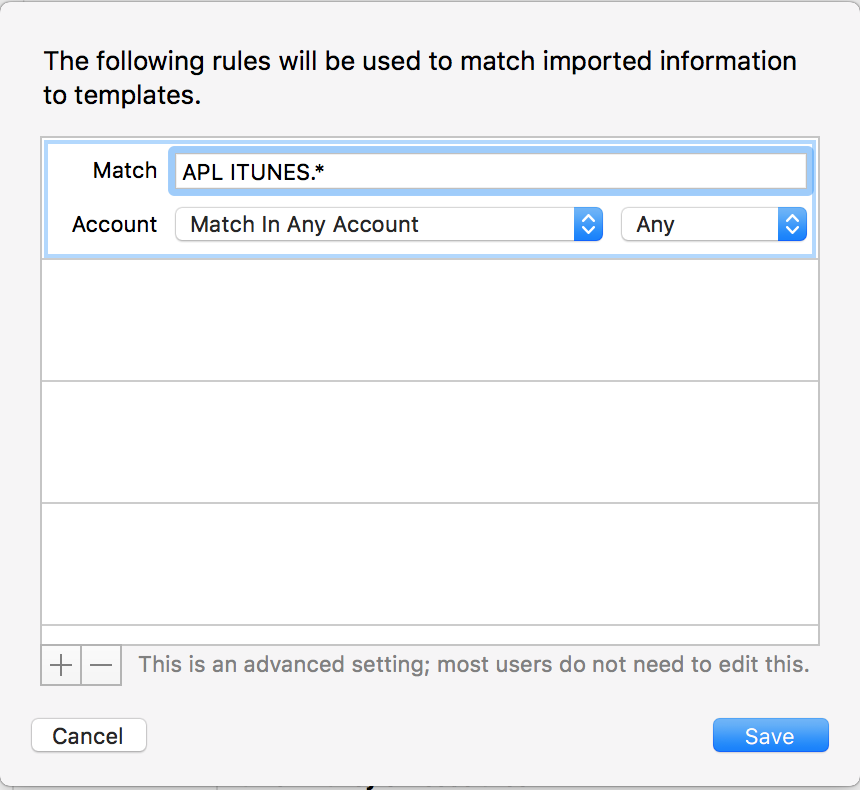Open the Match In Any Account dropdown

389,224
